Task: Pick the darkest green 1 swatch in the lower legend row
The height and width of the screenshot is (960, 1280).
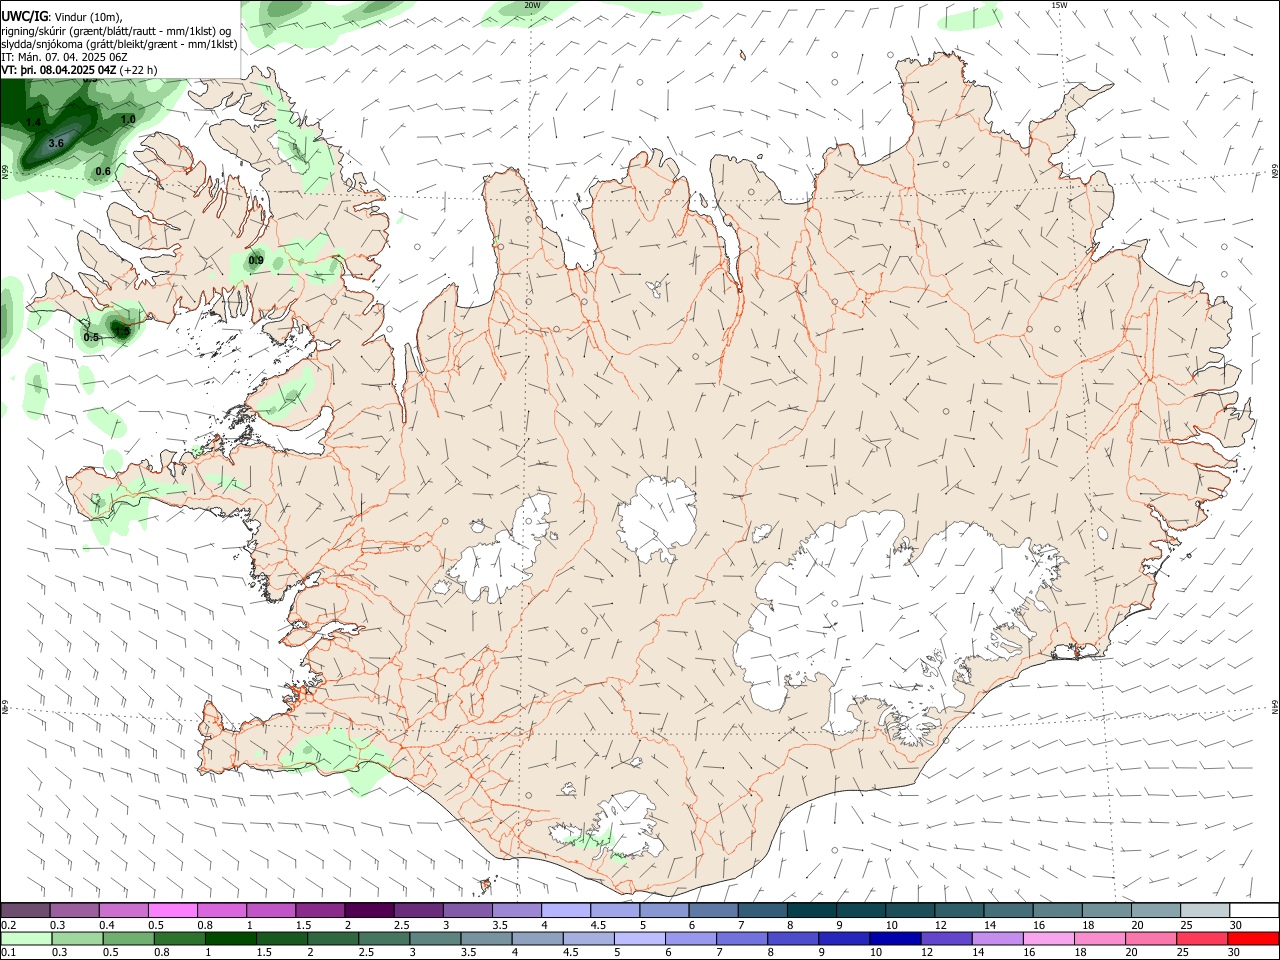Action: click(x=230, y=939)
